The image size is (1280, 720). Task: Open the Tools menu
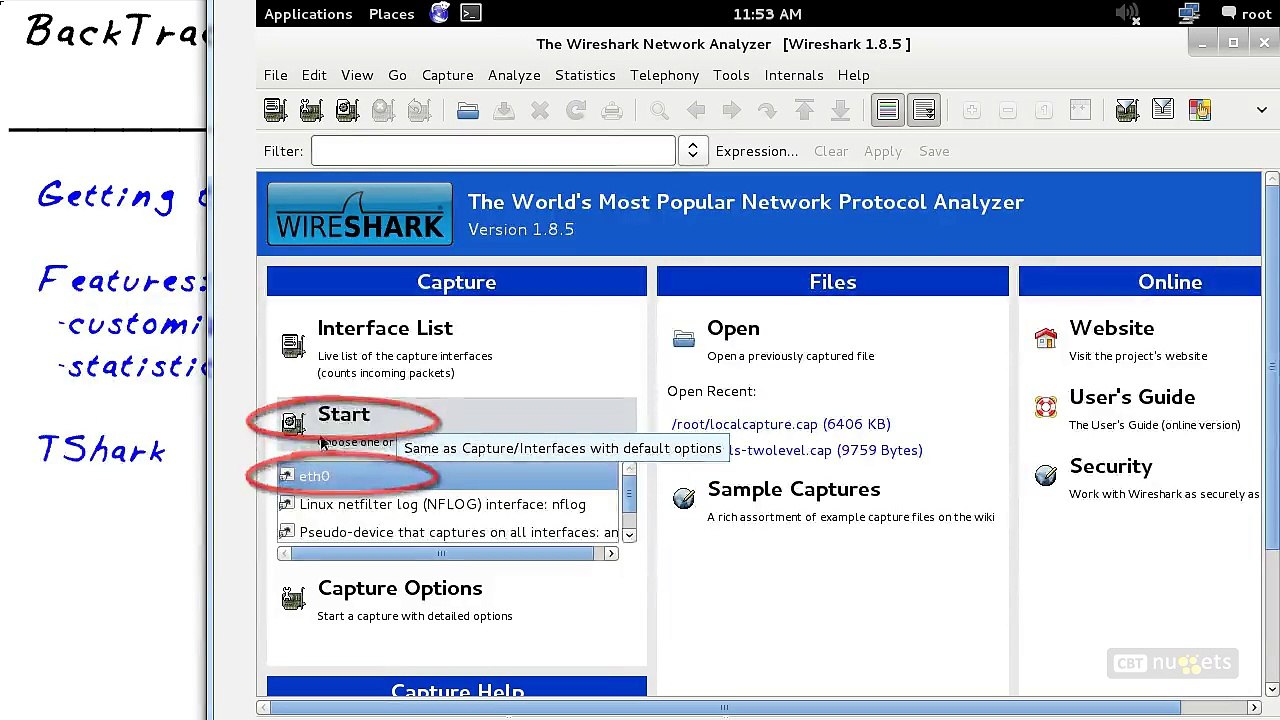(731, 75)
